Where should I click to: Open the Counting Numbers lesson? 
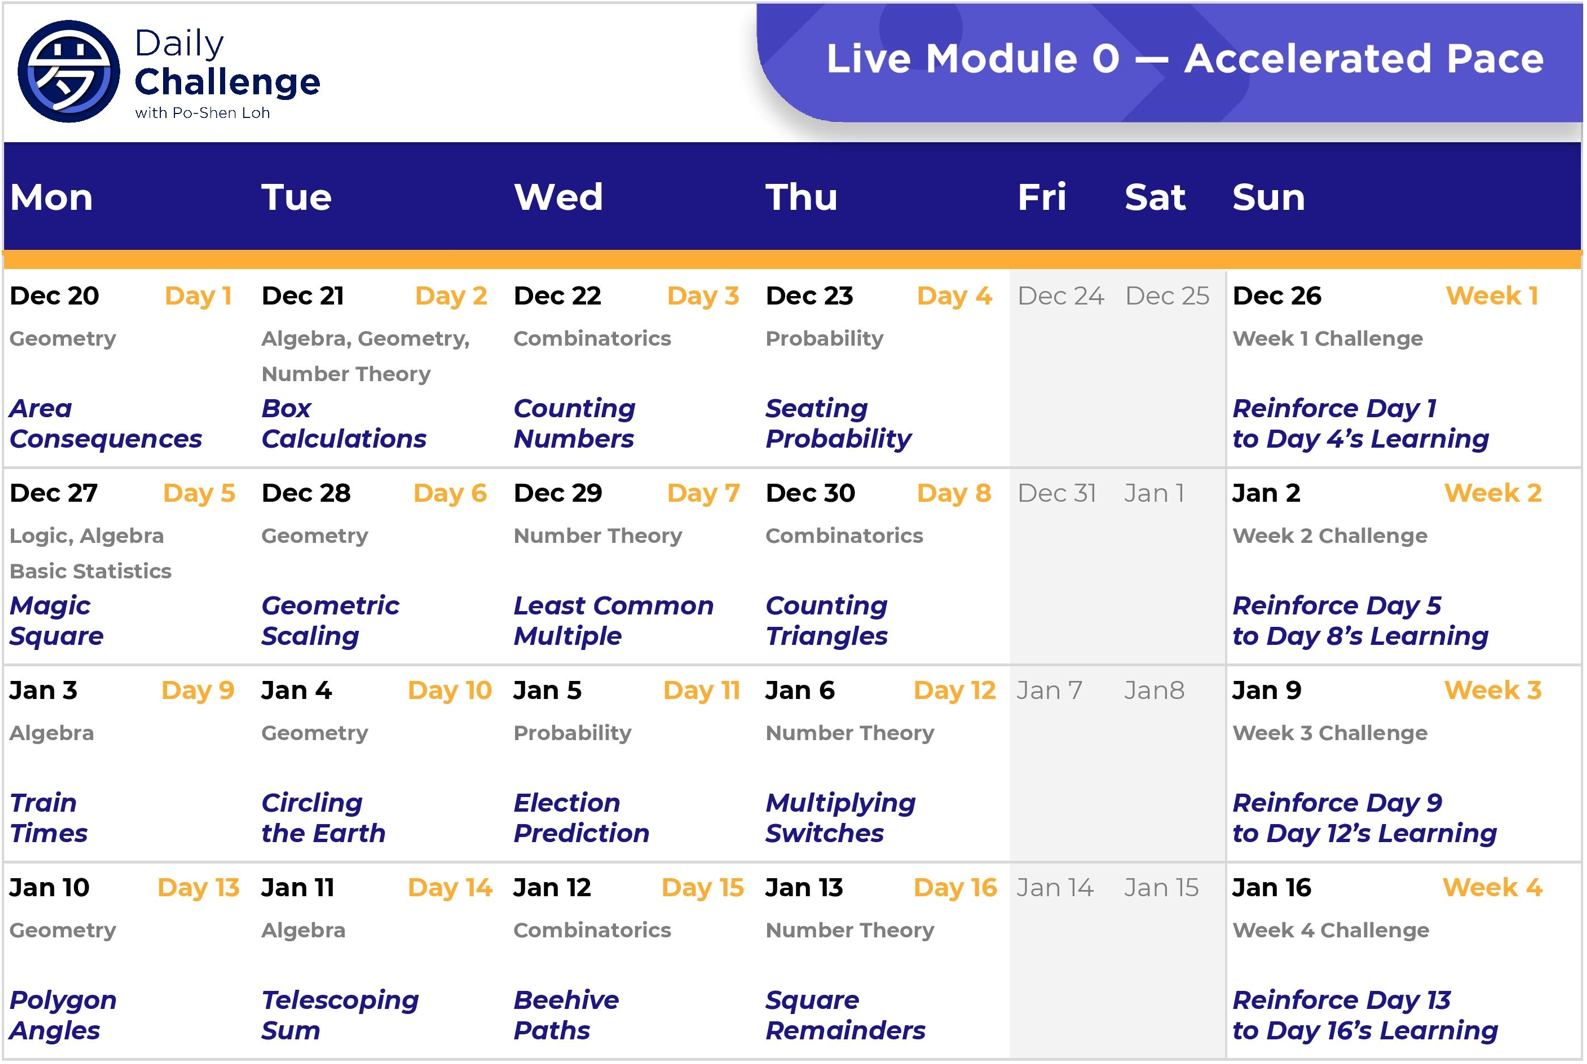[x=574, y=424]
